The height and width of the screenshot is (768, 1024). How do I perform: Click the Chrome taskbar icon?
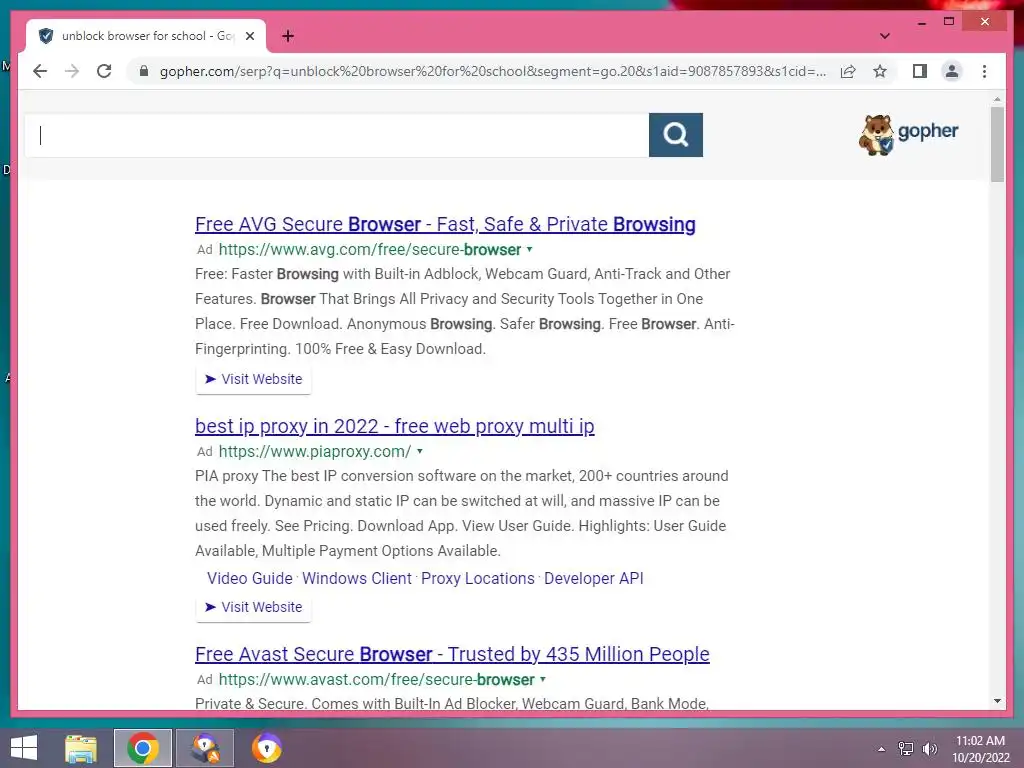(x=142, y=748)
